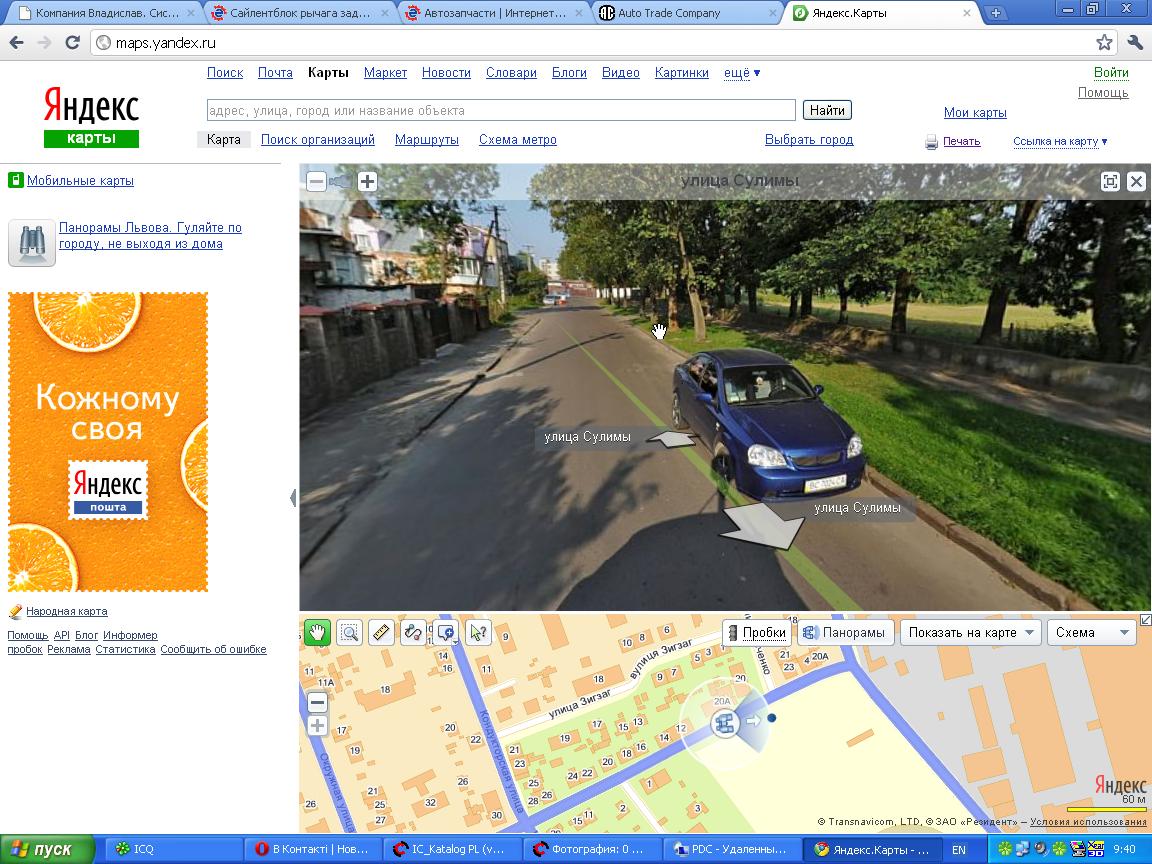Open the Почта service link
This screenshot has height=864, width=1152.
(x=276, y=73)
